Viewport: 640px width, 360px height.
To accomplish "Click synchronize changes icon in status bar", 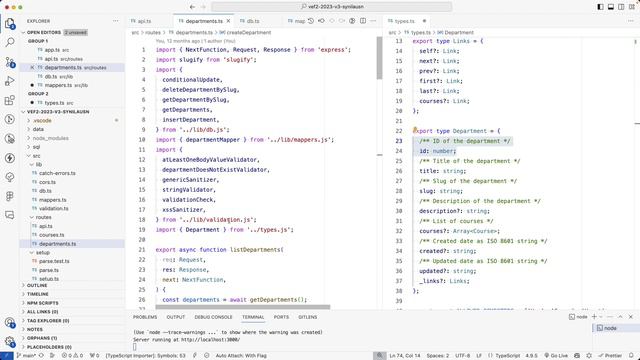I will point(41,356).
